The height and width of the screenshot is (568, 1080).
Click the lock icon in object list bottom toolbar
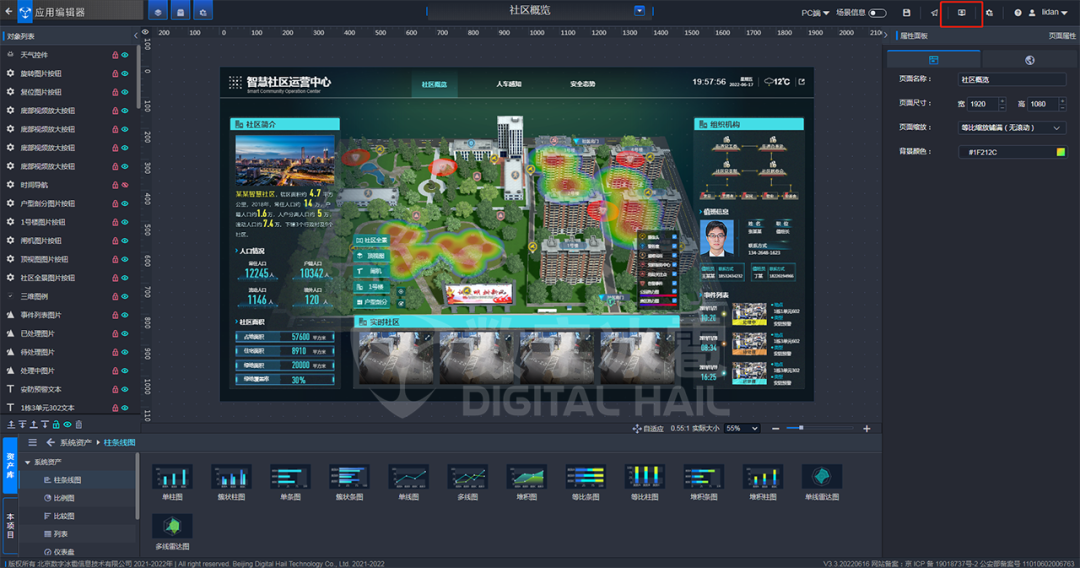[x=56, y=425]
